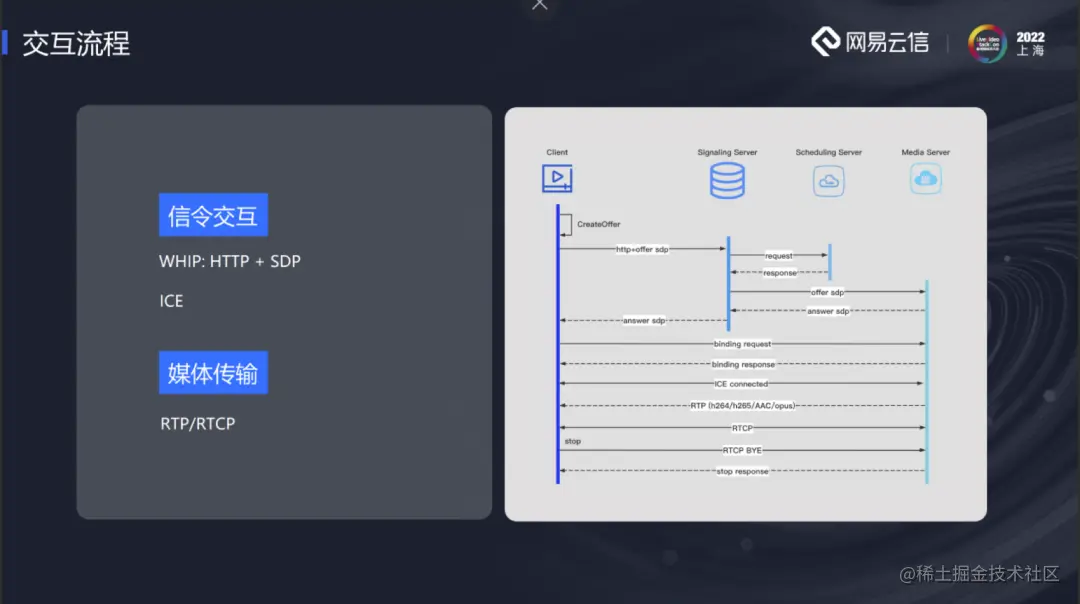Click the http+offer sdp arrow label

[x=642, y=249]
